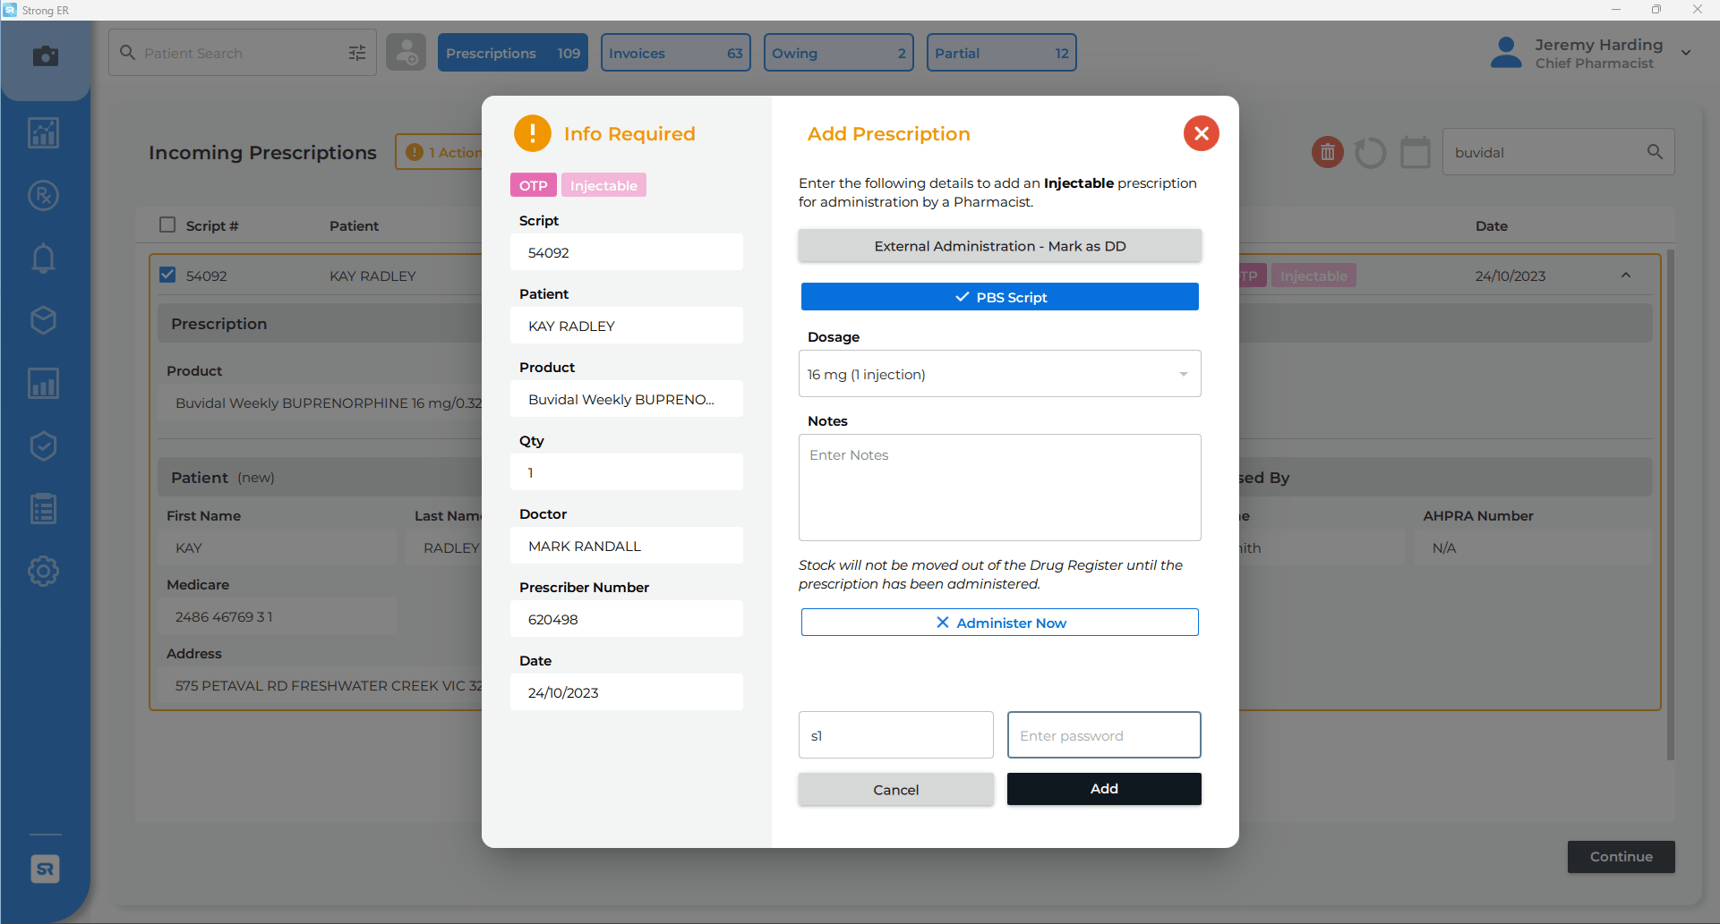Switch to the Invoices 63 tab

(676, 53)
